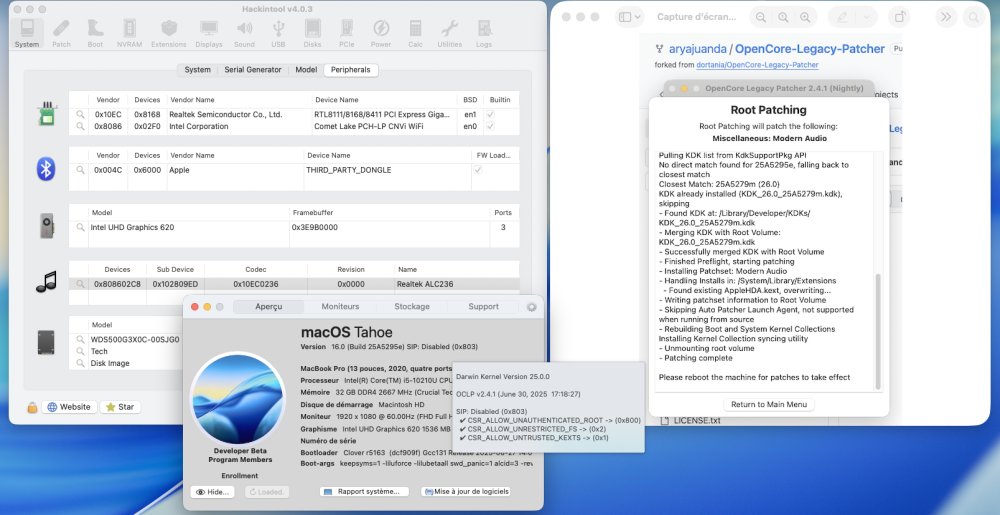
Task: Open the PCIe section in Hackintool
Action: 347,33
